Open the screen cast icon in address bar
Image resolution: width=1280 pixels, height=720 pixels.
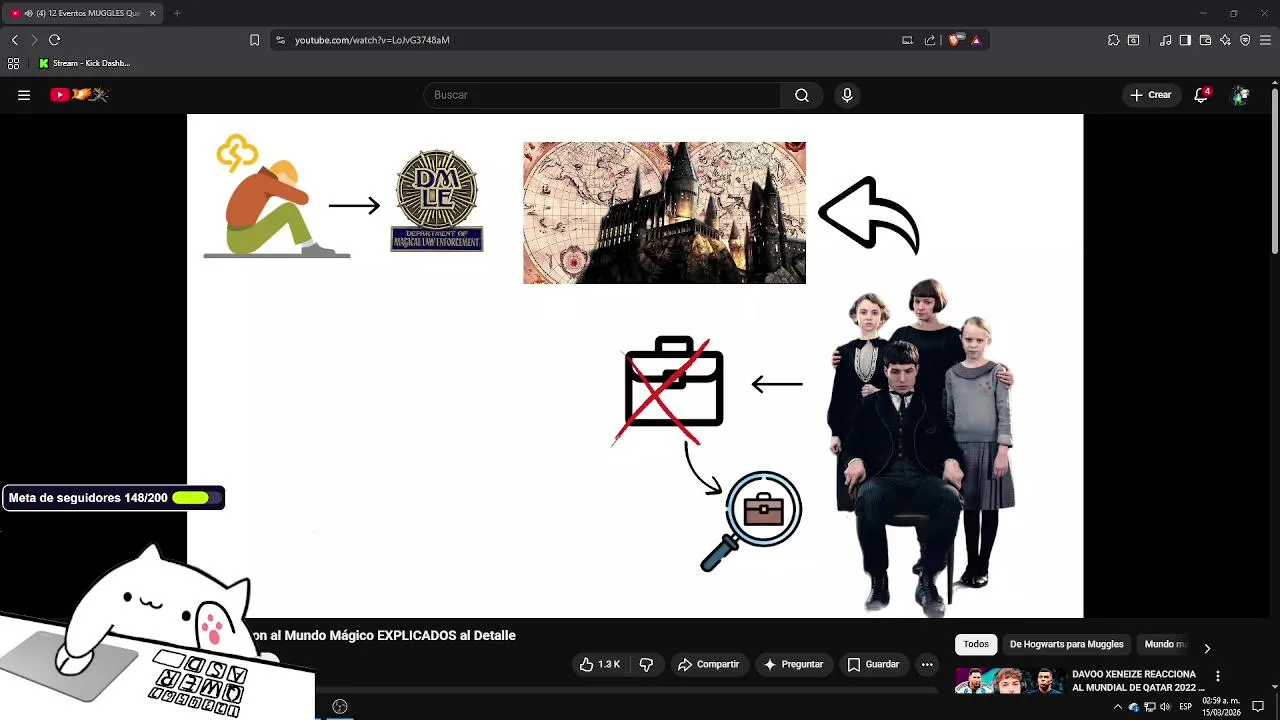pyautogui.click(x=907, y=40)
